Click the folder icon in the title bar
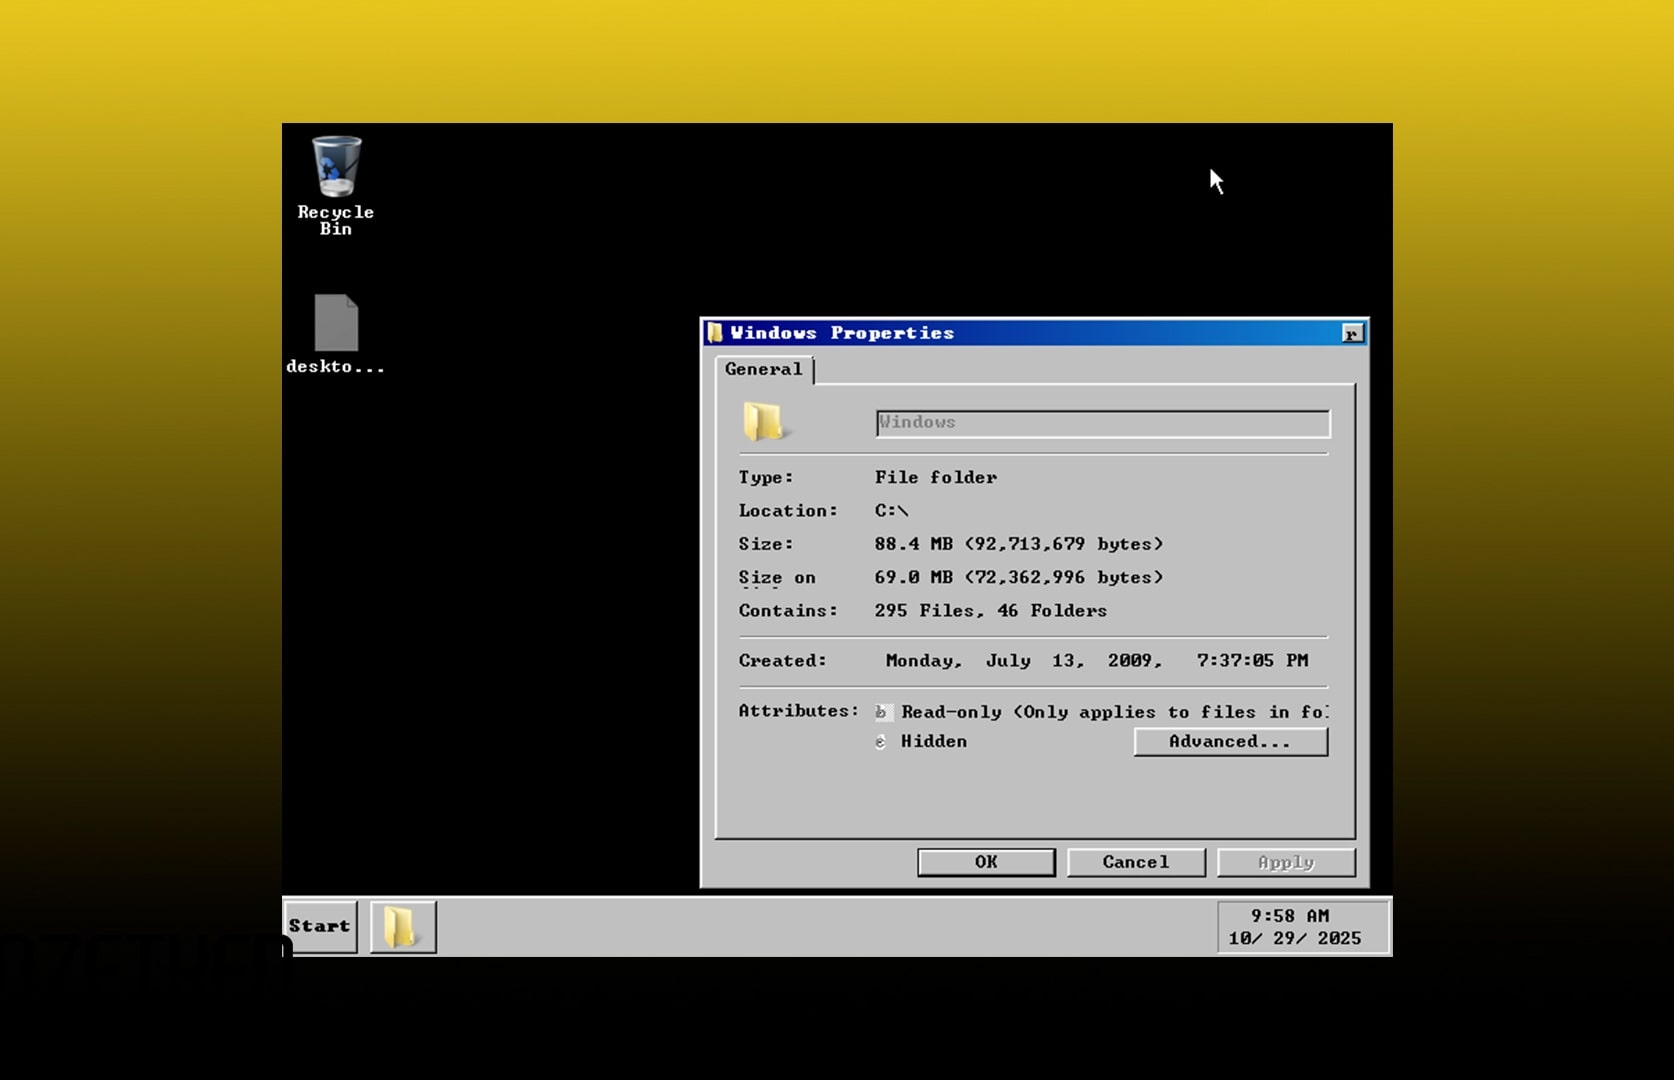The height and width of the screenshot is (1080, 1674). 715,333
